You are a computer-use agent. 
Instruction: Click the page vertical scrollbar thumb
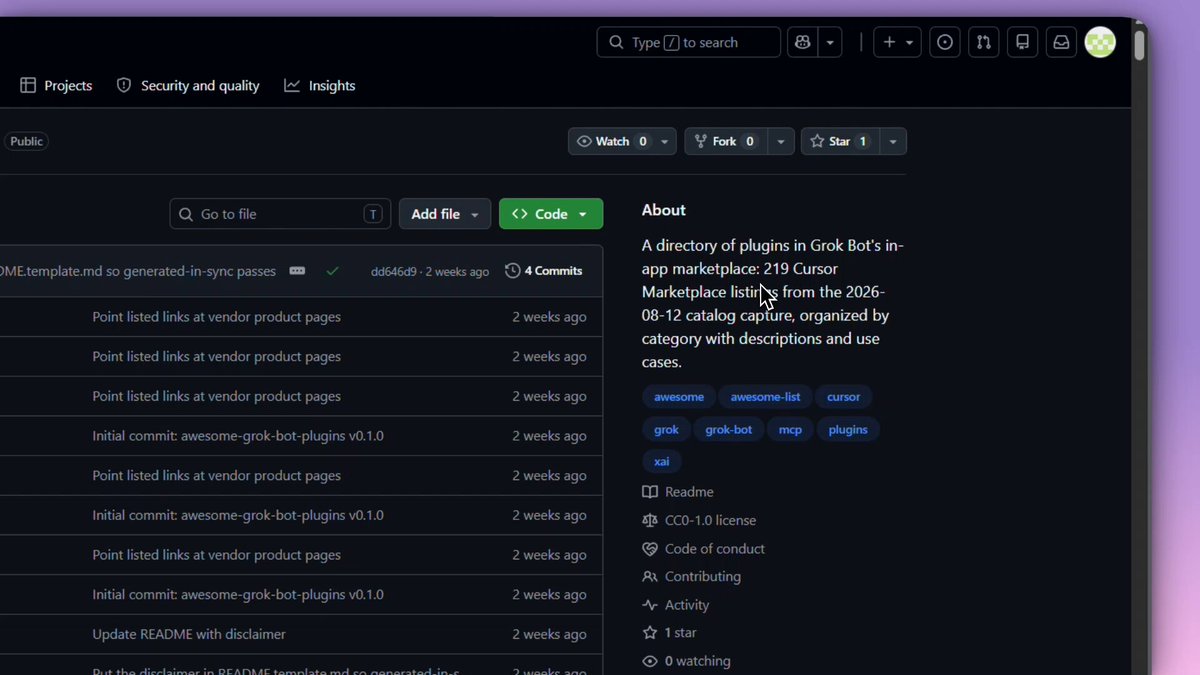(1139, 45)
